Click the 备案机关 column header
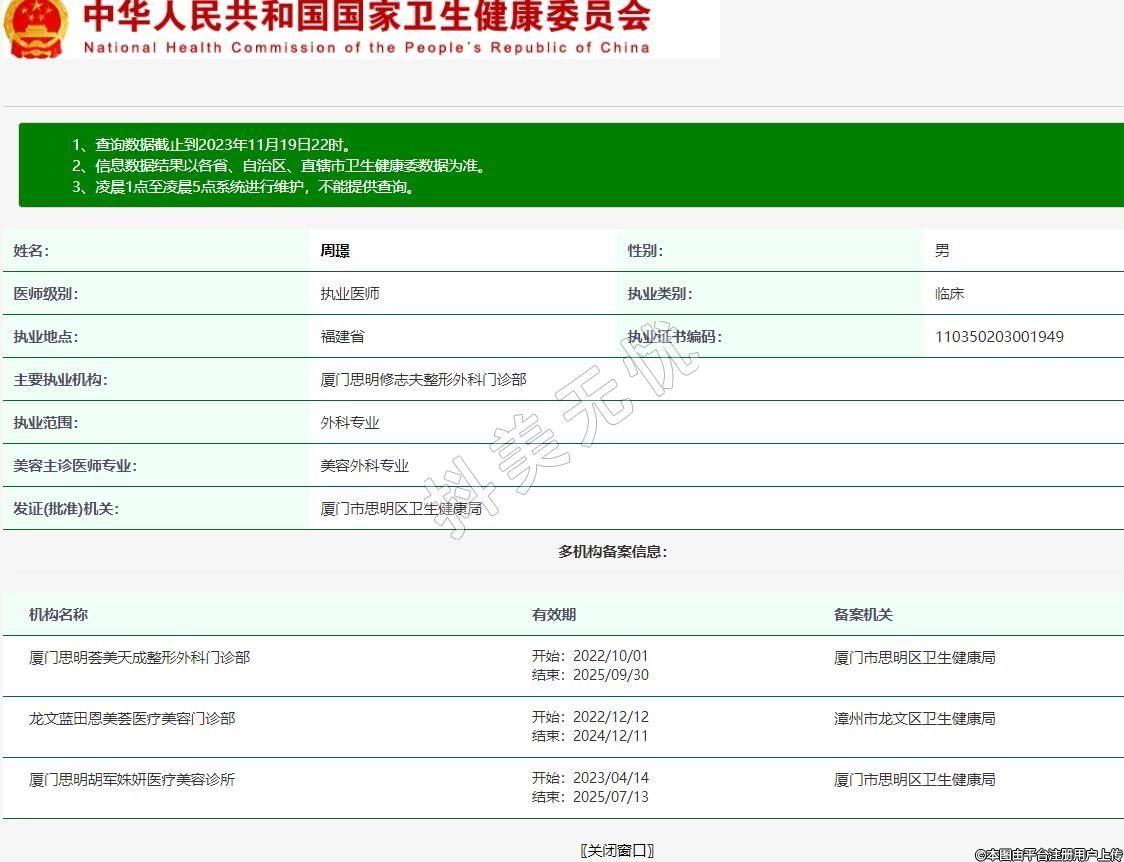The width and height of the screenshot is (1124, 862). point(863,615)
